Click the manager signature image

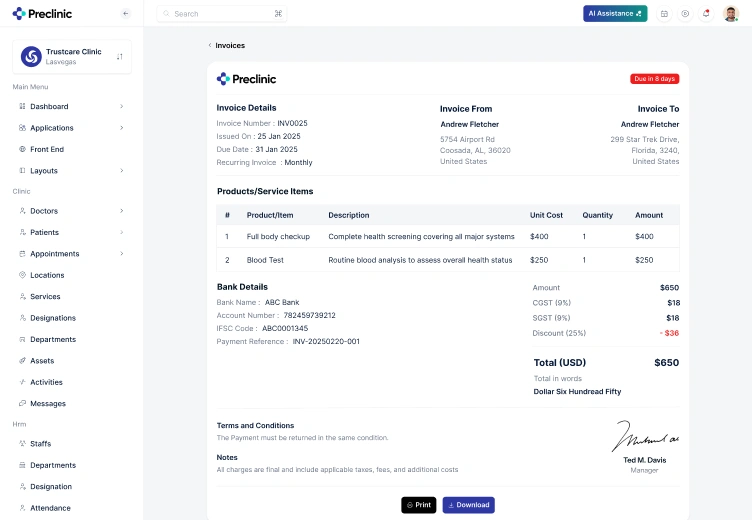click(x=645, y=436)
